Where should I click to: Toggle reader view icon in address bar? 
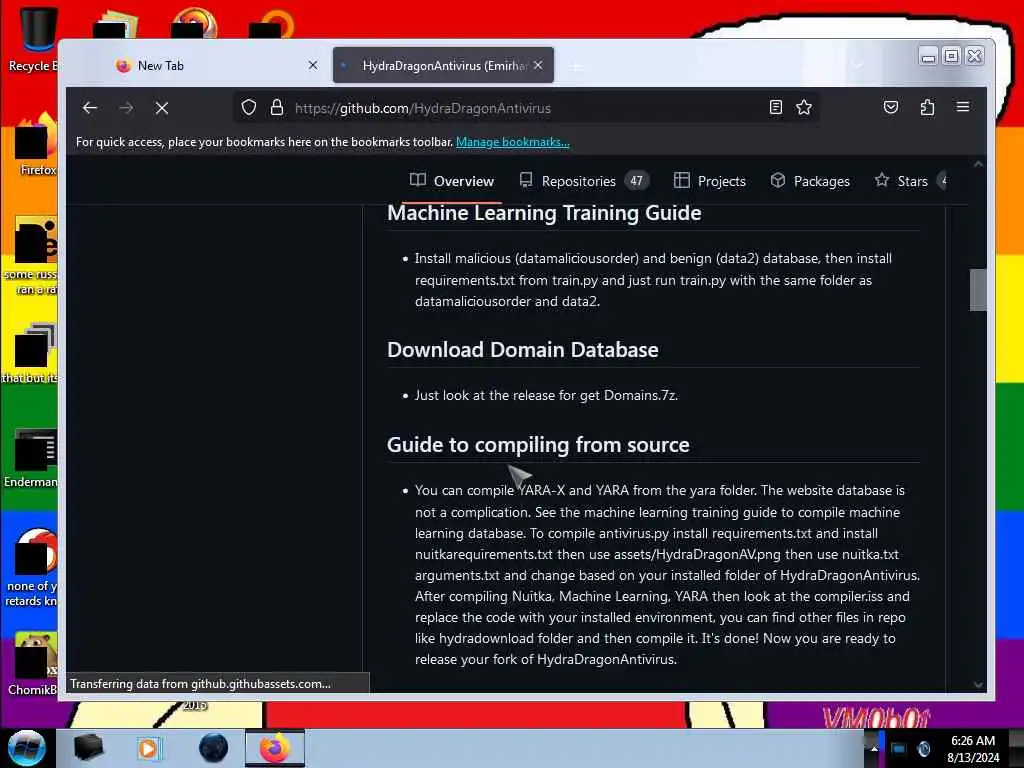775,107
